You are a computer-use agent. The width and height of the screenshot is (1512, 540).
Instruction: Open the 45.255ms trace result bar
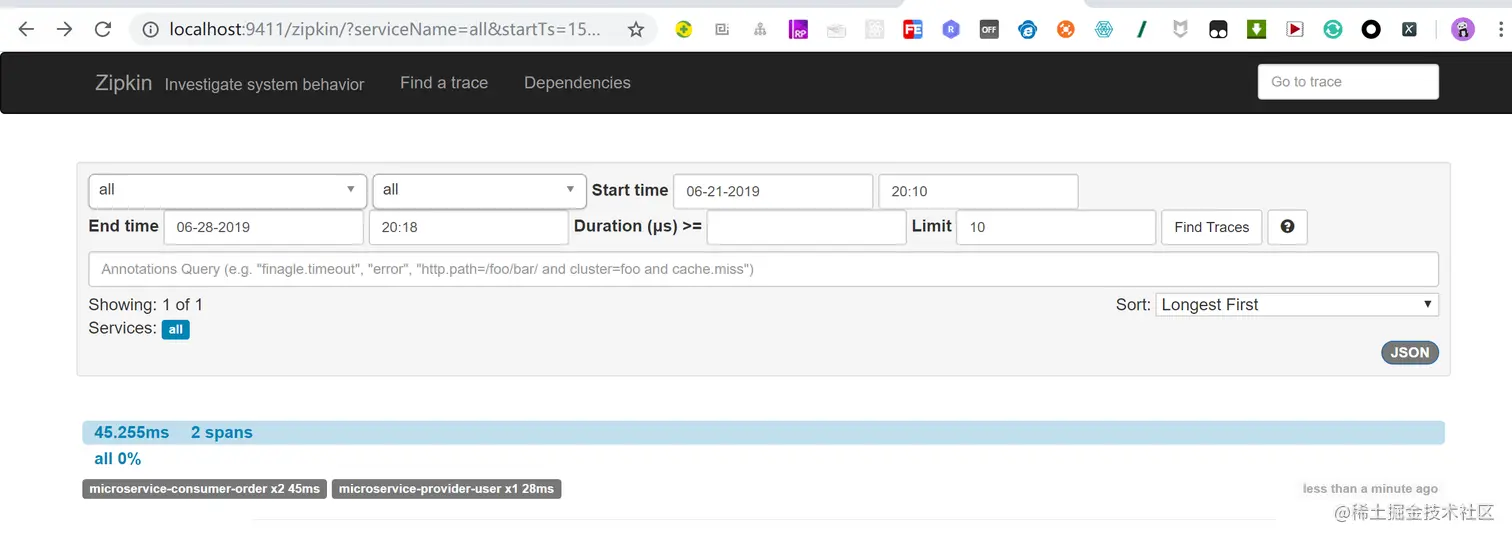click(763, 432)
